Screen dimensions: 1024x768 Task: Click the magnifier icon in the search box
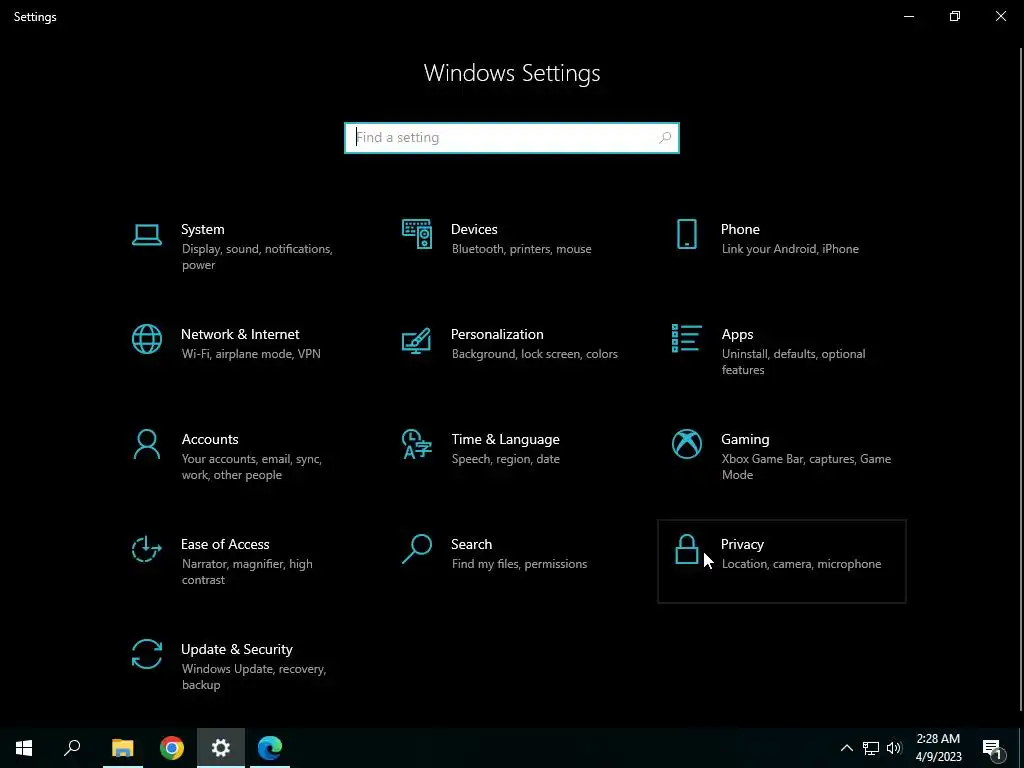665,138
